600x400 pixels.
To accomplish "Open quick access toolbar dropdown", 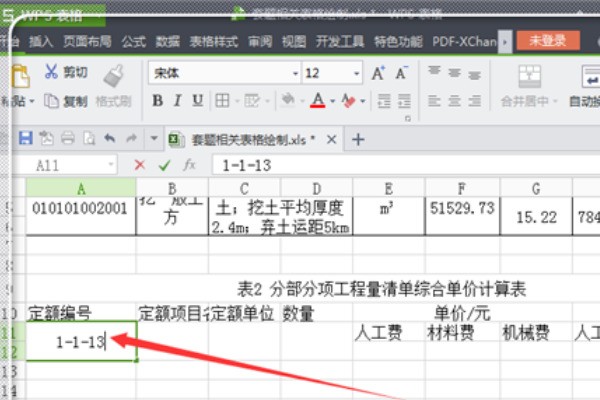I will (x=154, y=138).
